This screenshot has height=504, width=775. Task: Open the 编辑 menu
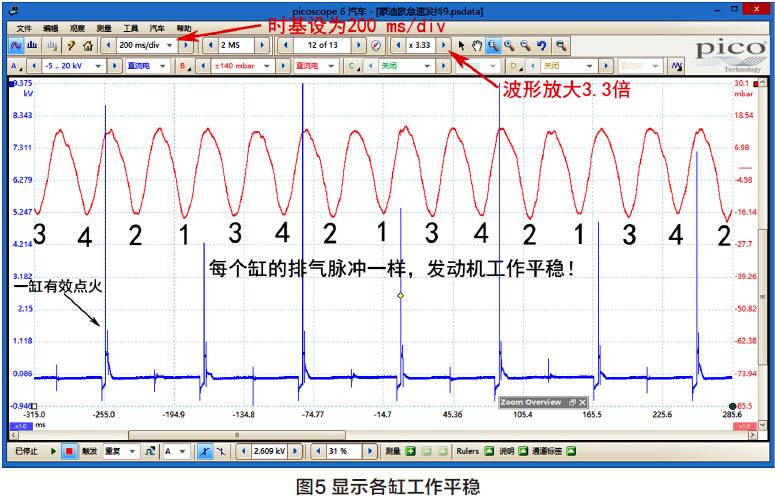pyautogui.click(x=50, y=29)
